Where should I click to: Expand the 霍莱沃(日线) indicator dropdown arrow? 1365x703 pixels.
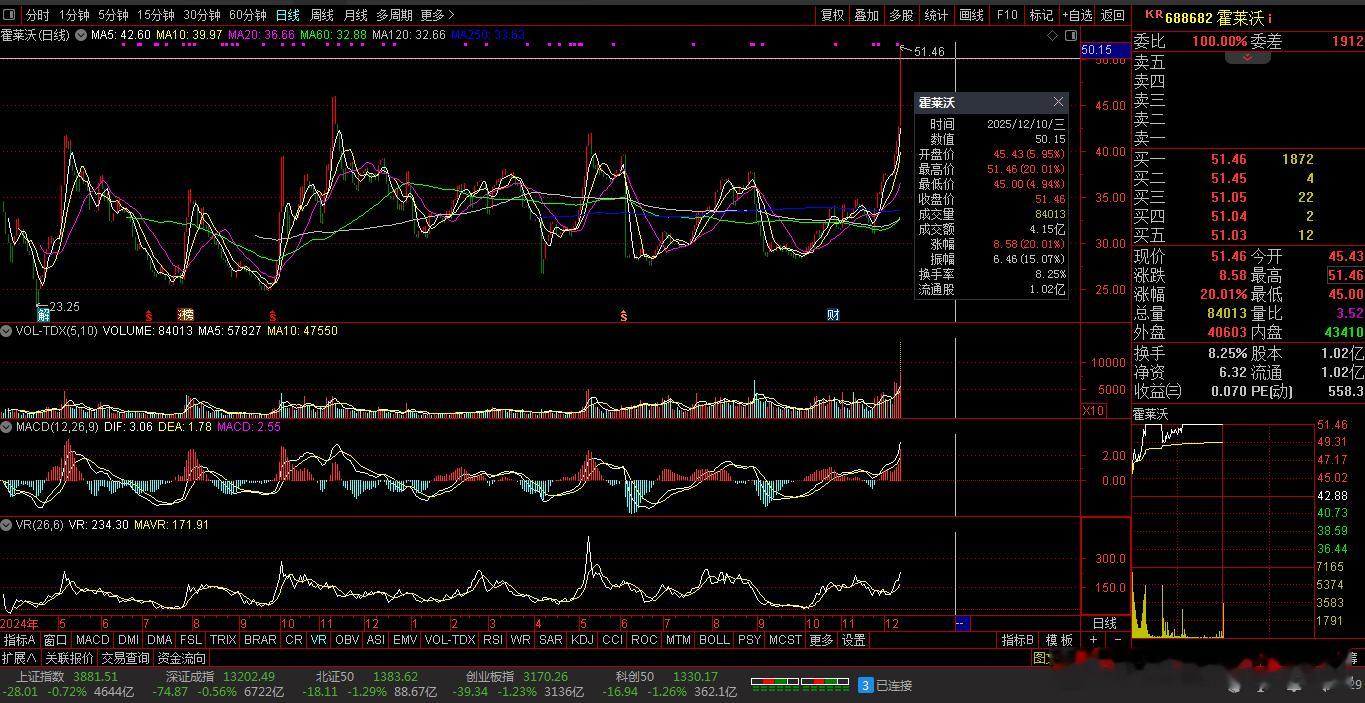click(x=80, y=36)
